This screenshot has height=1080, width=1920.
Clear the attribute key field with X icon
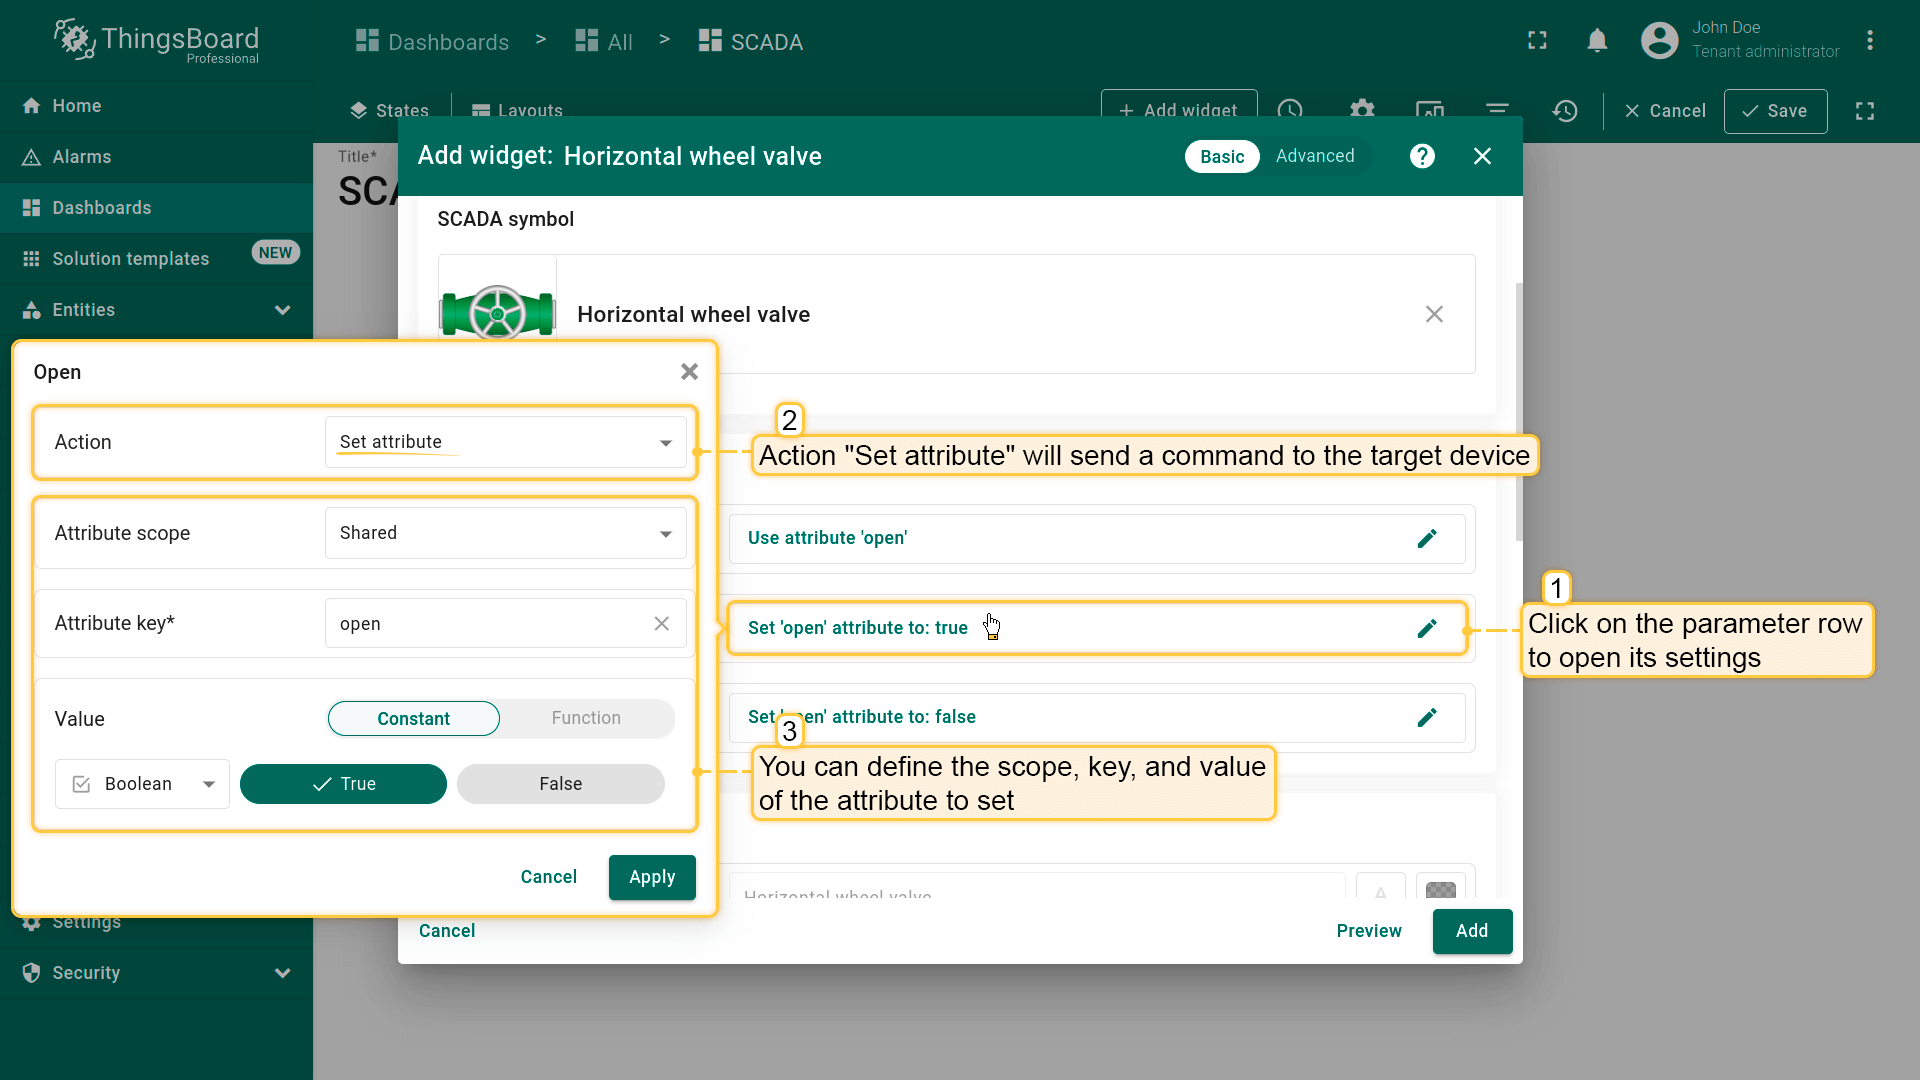coord(661,624)
